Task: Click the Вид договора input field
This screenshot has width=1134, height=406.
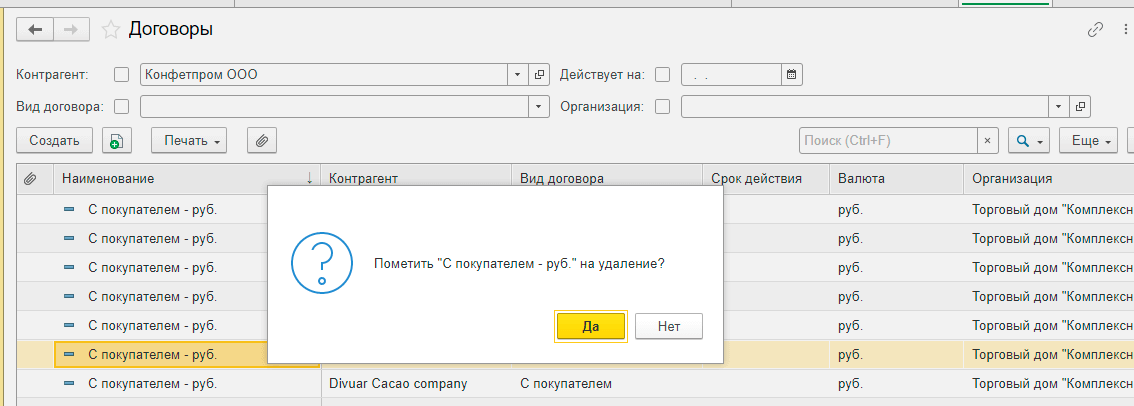Action: 335,106
